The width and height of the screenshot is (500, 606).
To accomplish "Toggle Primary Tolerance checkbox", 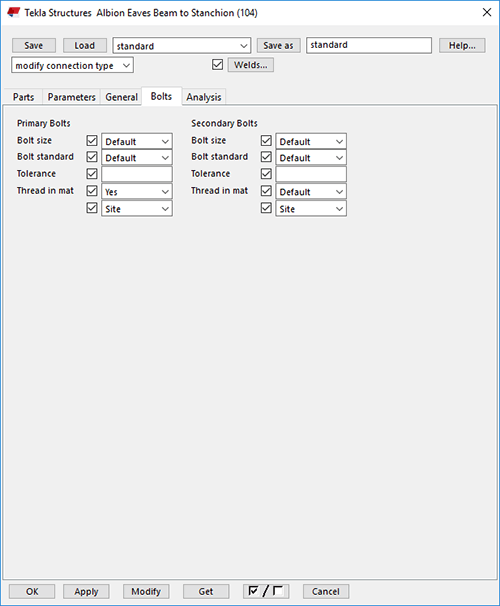I will click(92, 174).
